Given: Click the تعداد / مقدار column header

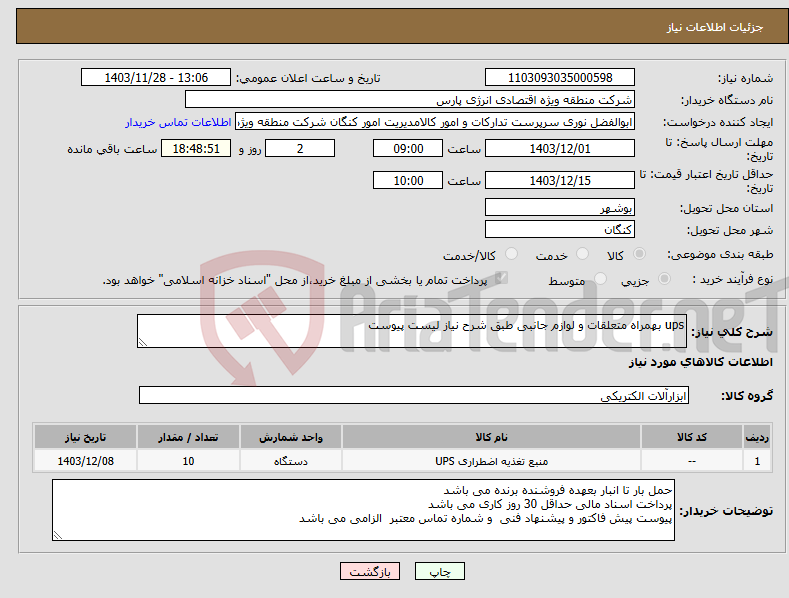Looking at the screenshot, I should coord(188,437).
